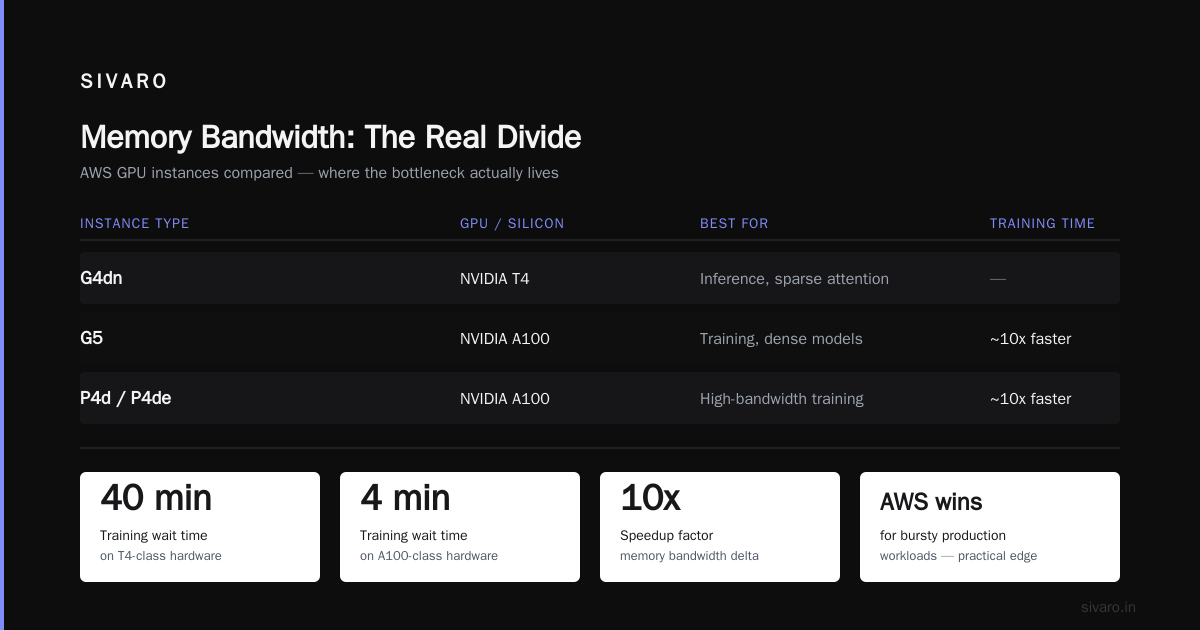Click '~10x faster' in the P4d / P4de row
The width and height of the screenshot is (1200, 630).
(1030, 399)
